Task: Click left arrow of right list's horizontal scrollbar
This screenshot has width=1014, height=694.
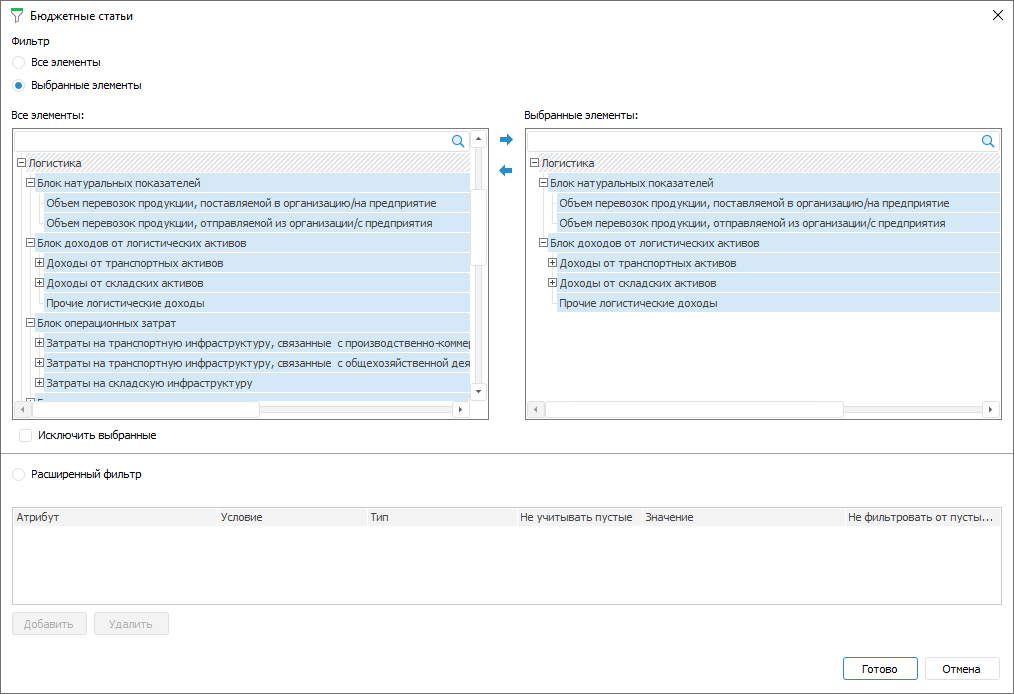Action: click(x=535, y=410)
